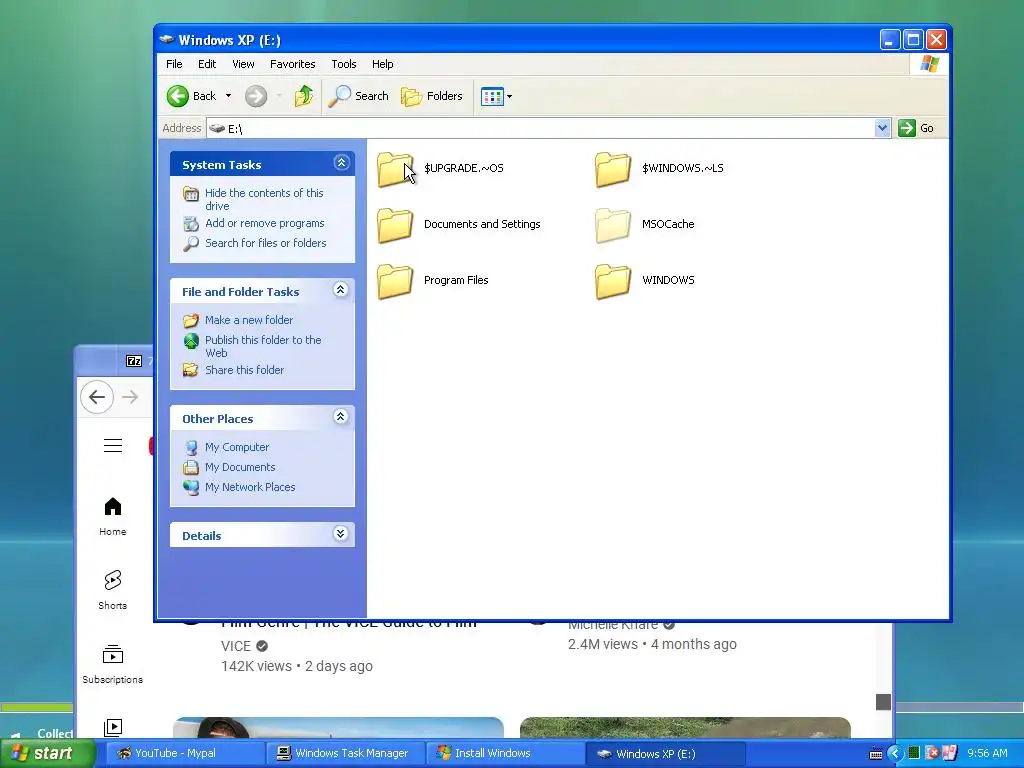
Task: Go up one folder level
Action: pyautogui.click(x=304, y=96)
